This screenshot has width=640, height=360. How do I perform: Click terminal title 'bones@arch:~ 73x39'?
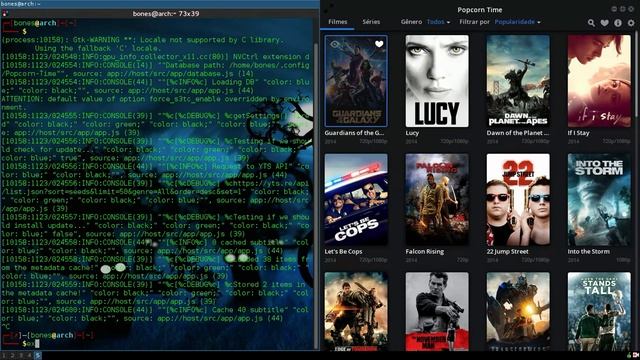166,13
